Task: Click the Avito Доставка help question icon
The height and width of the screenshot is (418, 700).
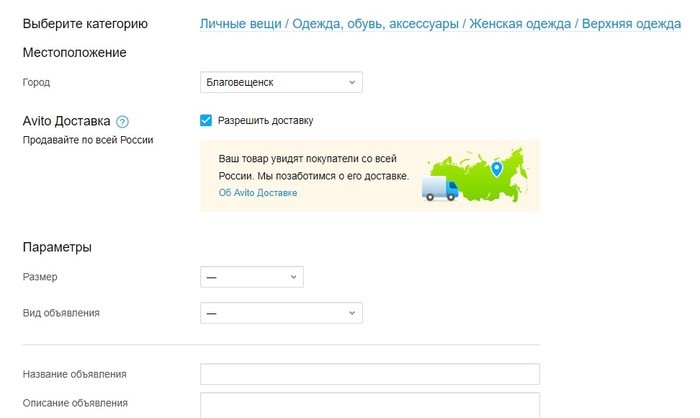Action: point(122,121)
